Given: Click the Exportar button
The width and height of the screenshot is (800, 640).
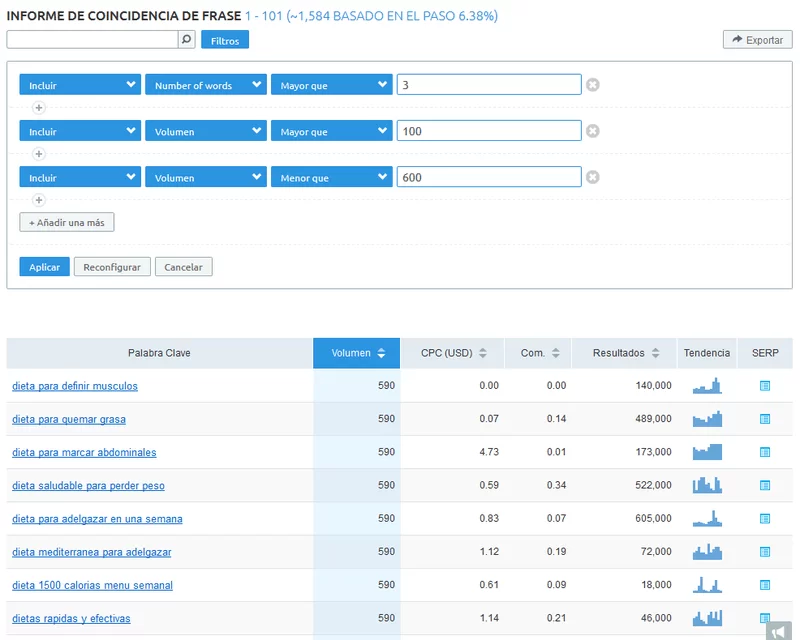Looking at the screenshot, I should [758, 40].
